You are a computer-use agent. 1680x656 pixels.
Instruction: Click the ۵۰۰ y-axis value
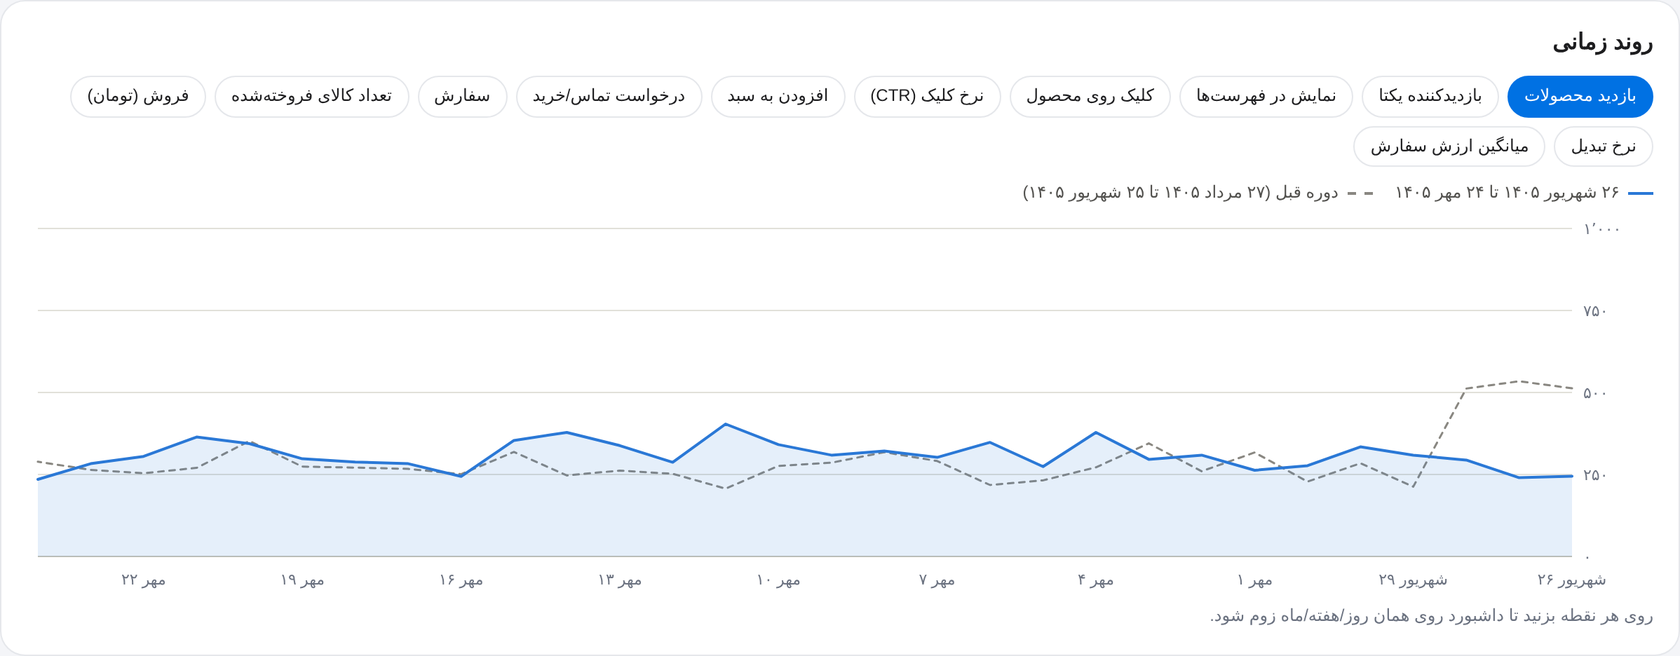click(1595, 393)
